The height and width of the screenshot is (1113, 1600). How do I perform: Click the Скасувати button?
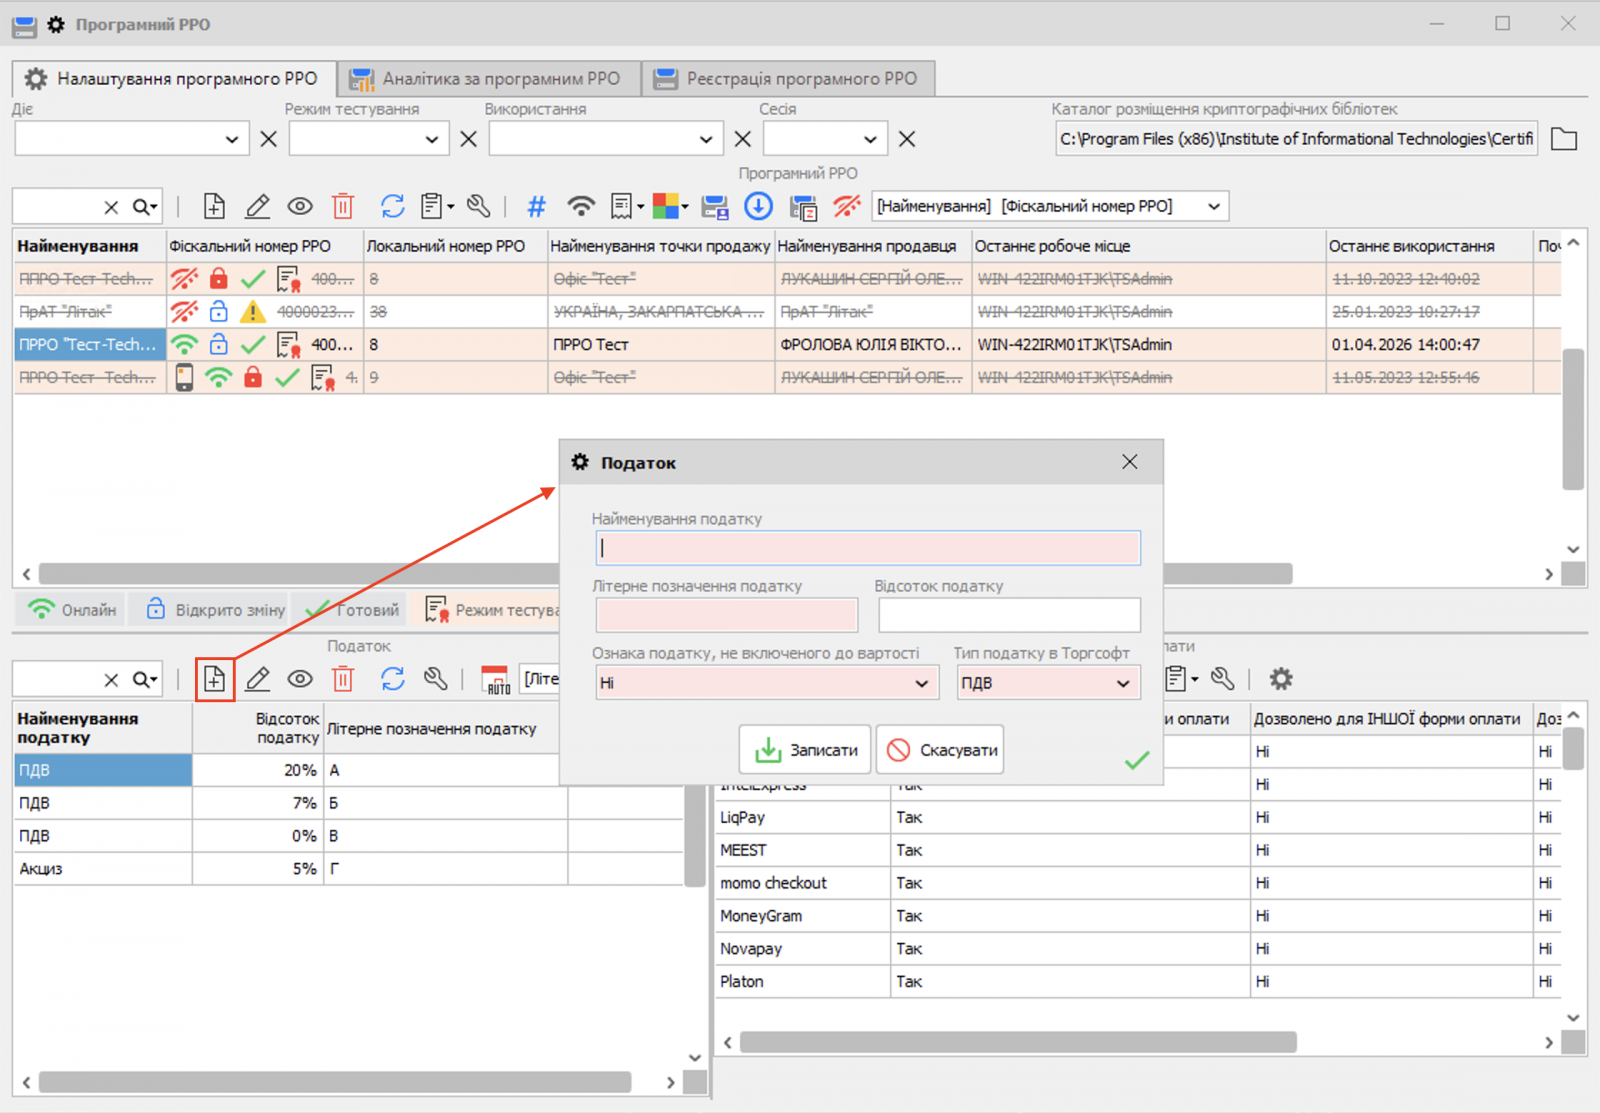click(x=941, y=750)
